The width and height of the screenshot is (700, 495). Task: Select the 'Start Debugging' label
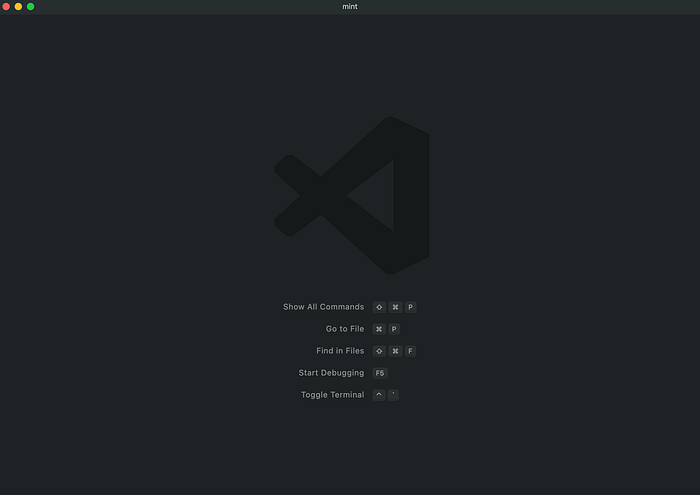coord(331,373)
